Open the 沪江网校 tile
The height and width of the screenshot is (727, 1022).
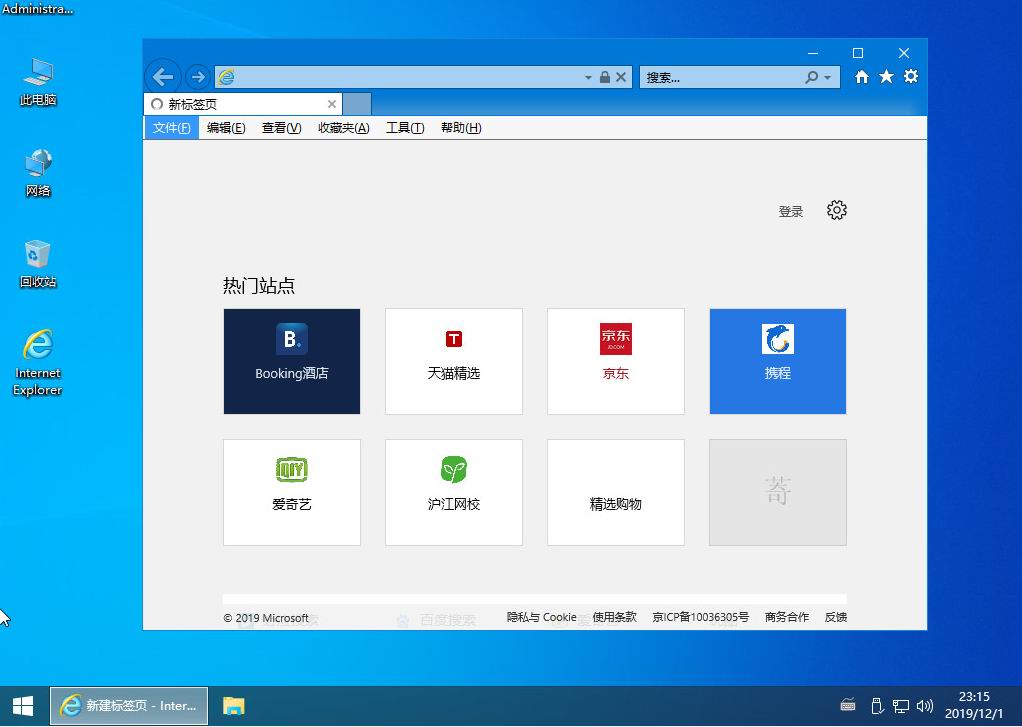454,492
